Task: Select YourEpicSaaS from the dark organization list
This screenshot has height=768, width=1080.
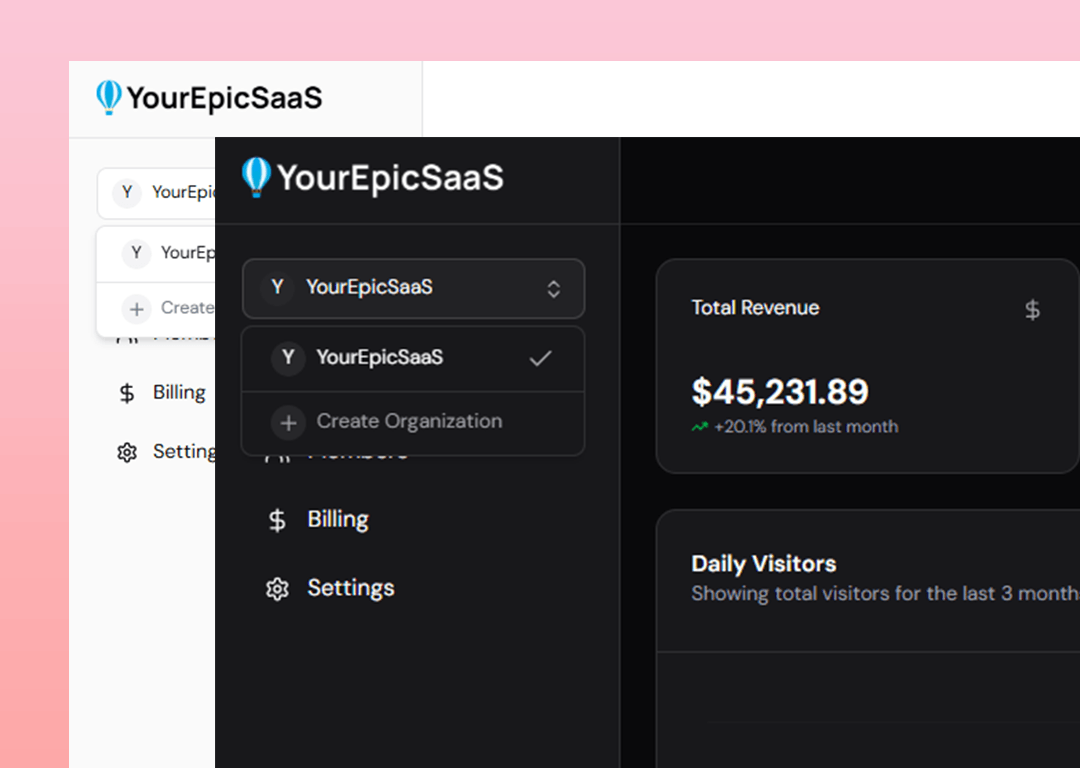Action: pos(379,358)
